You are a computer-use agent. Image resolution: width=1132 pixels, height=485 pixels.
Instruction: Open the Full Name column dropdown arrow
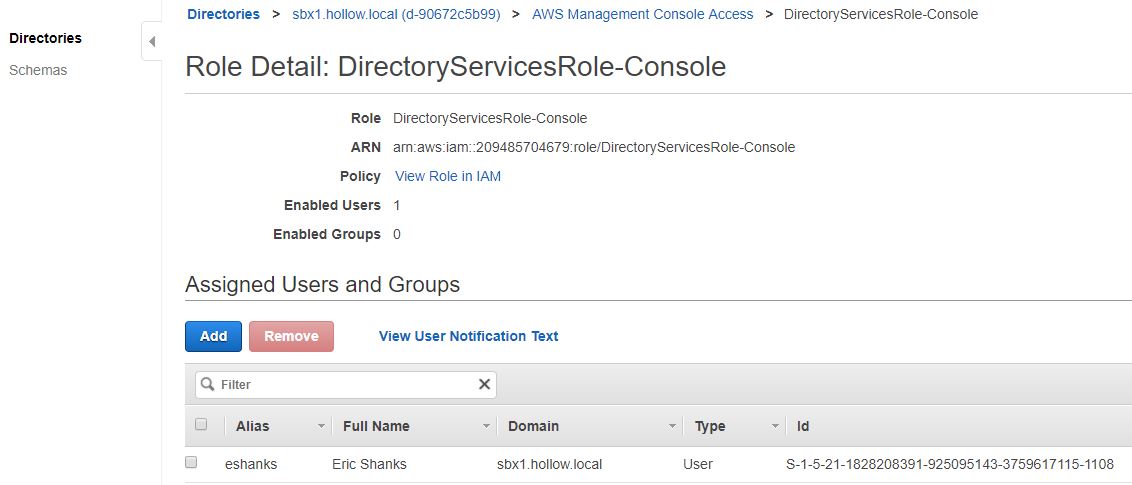[486, 426]
